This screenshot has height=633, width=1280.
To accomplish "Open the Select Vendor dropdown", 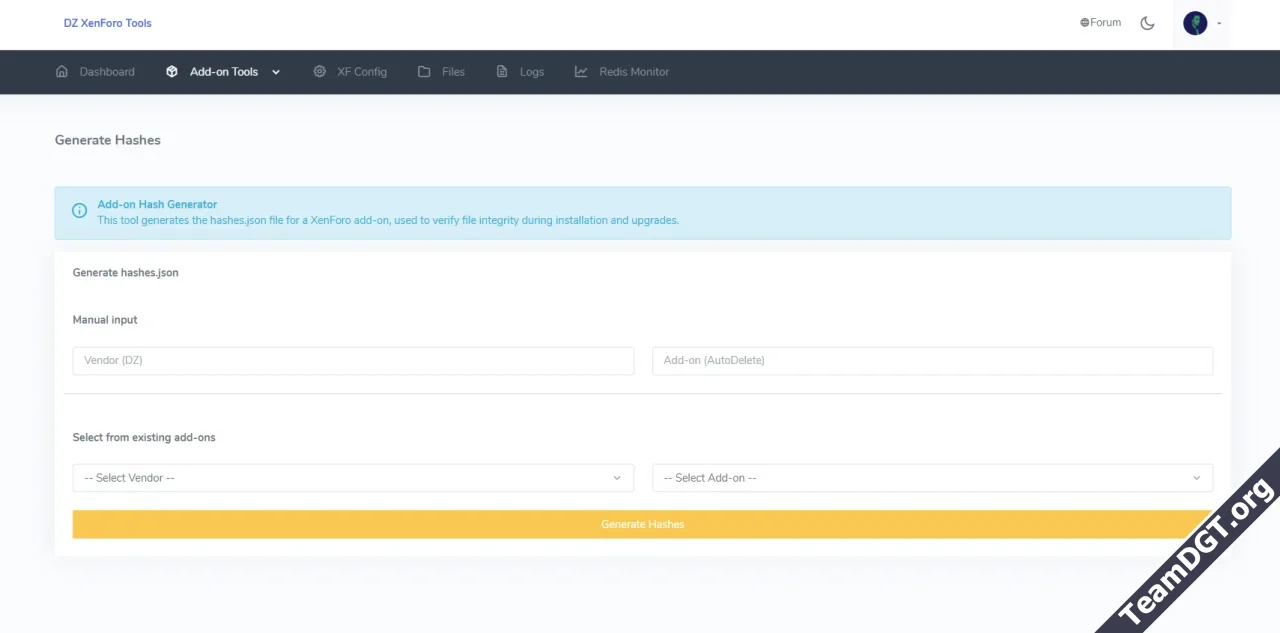I will point(353,478).
